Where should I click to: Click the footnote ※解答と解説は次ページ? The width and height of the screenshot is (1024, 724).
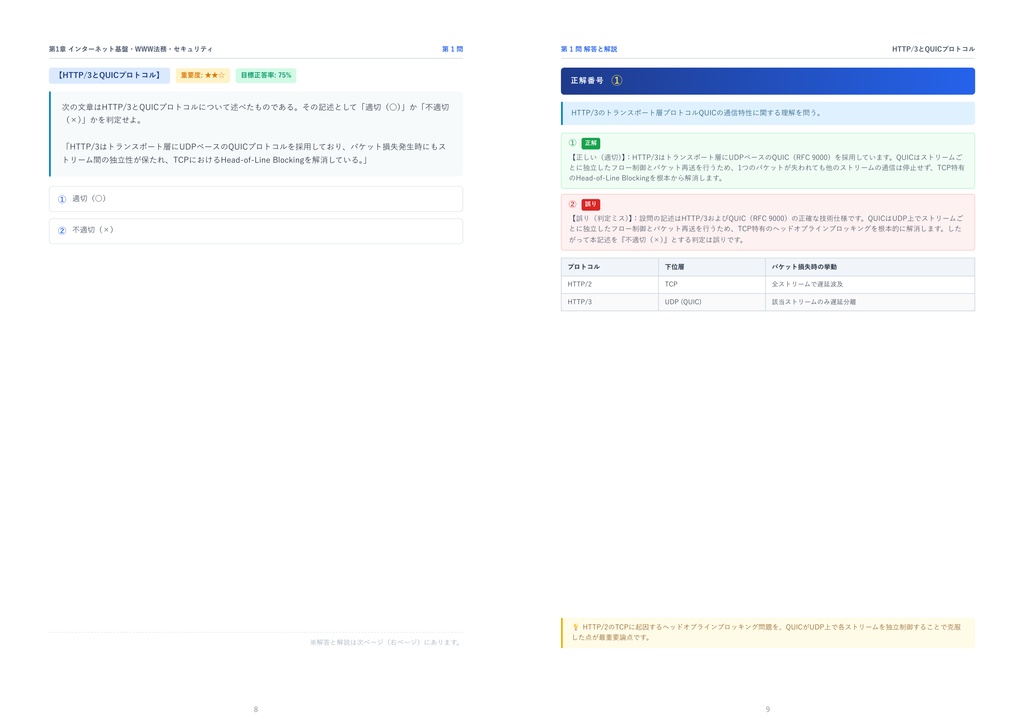386,642
